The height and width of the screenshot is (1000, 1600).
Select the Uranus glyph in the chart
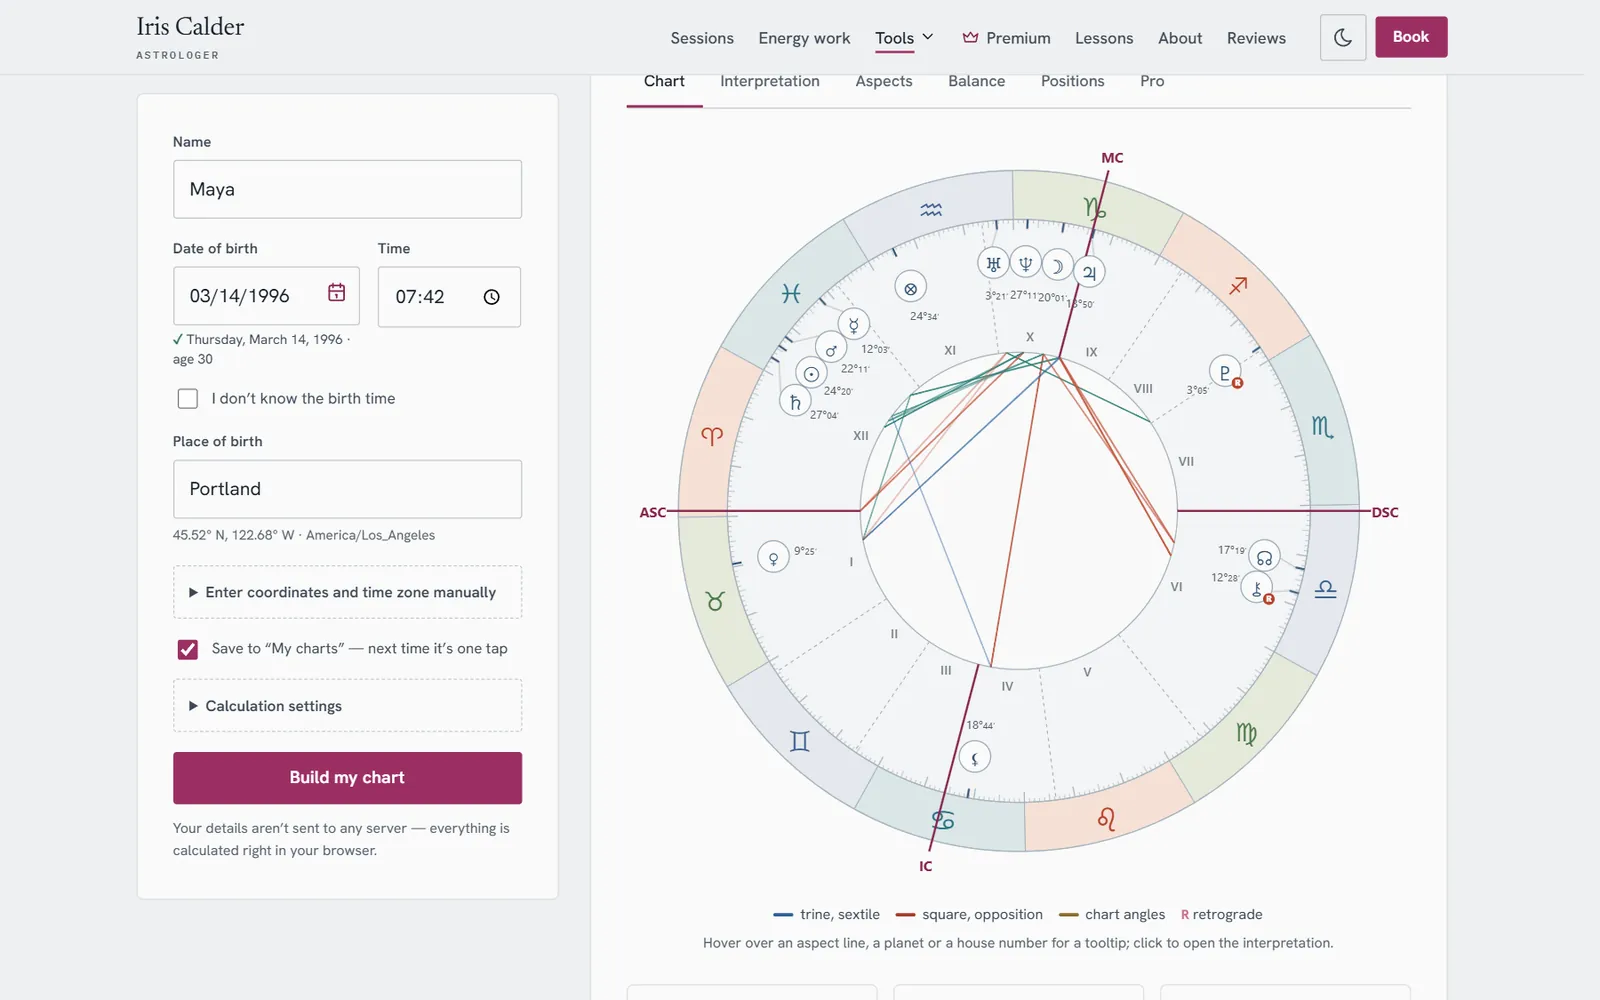pyautogui.click(x=993, y=264)
